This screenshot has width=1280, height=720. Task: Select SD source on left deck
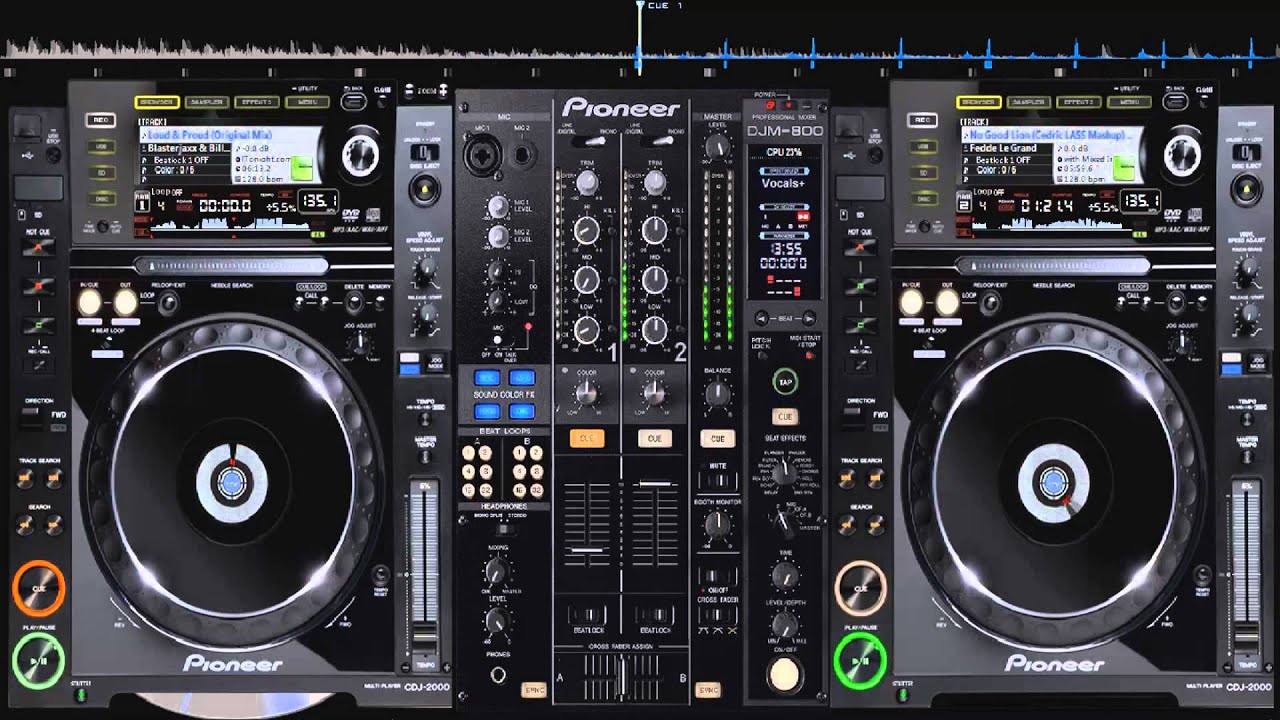(x=100, y=172)
